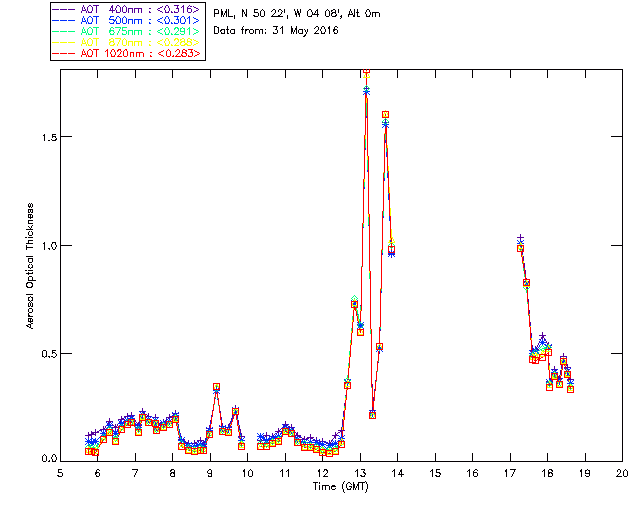Click the x-axis tick label 13
This screenshot has height=512, width=640.
click(360, 473)
